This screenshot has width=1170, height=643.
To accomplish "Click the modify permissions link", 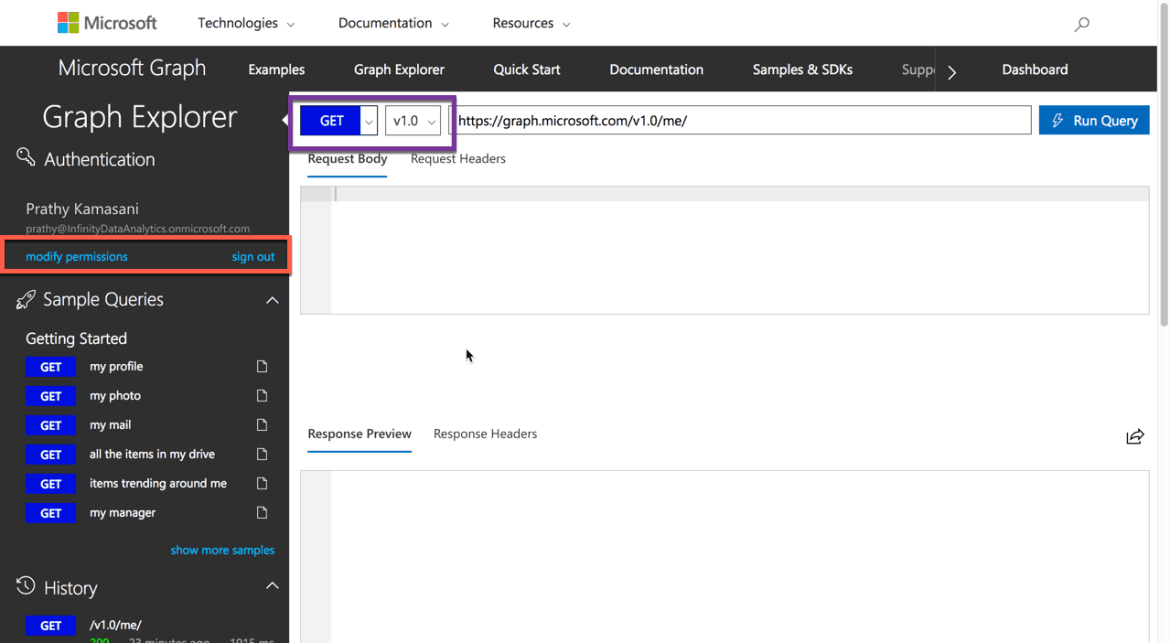I will point(77,257).
